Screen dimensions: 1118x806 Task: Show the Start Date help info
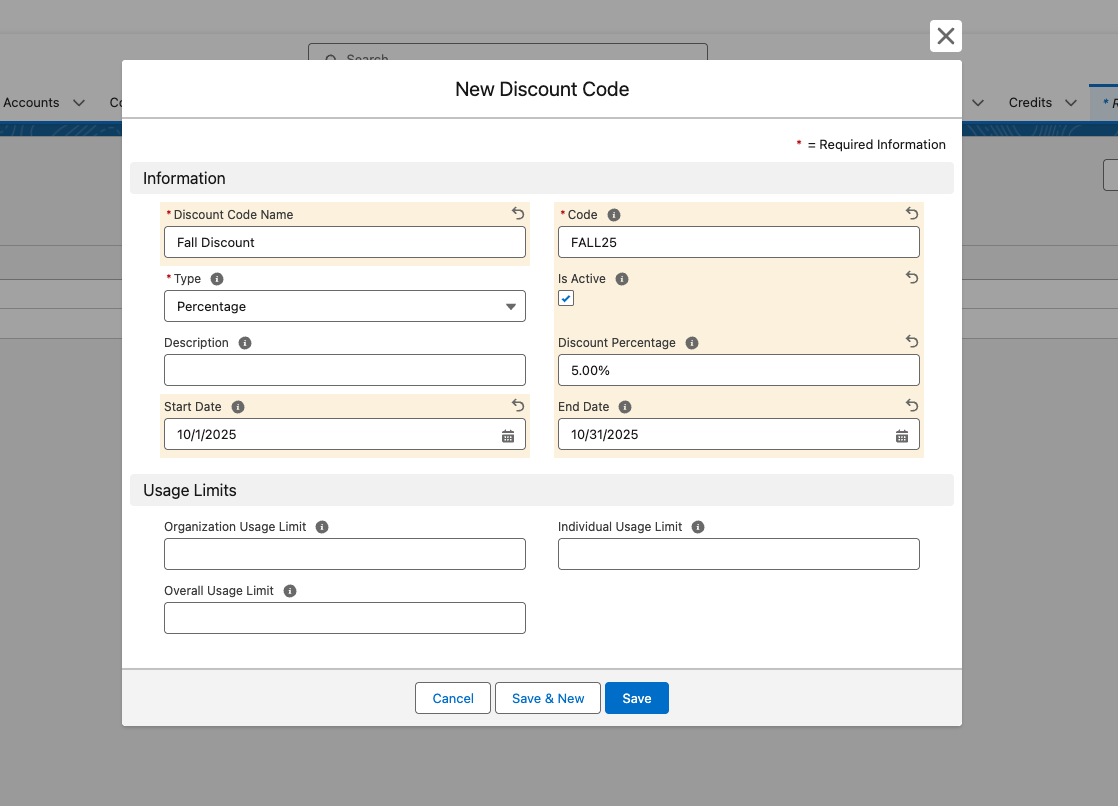(x=238, y=407)
